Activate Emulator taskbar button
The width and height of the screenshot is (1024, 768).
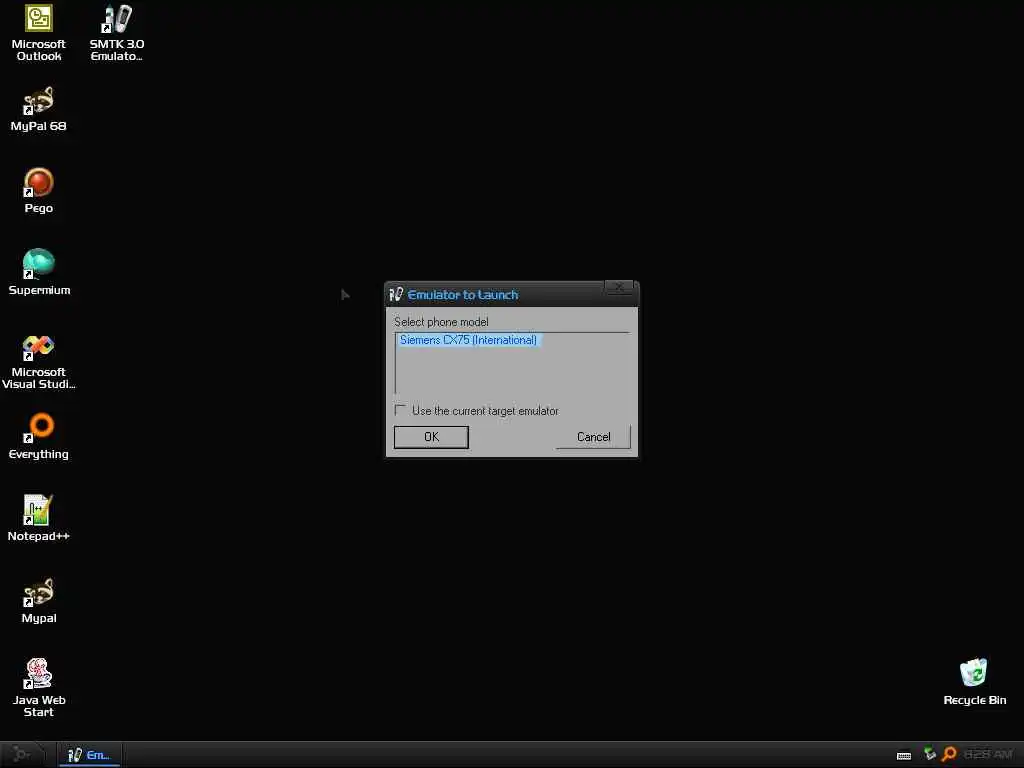point(89,755)
